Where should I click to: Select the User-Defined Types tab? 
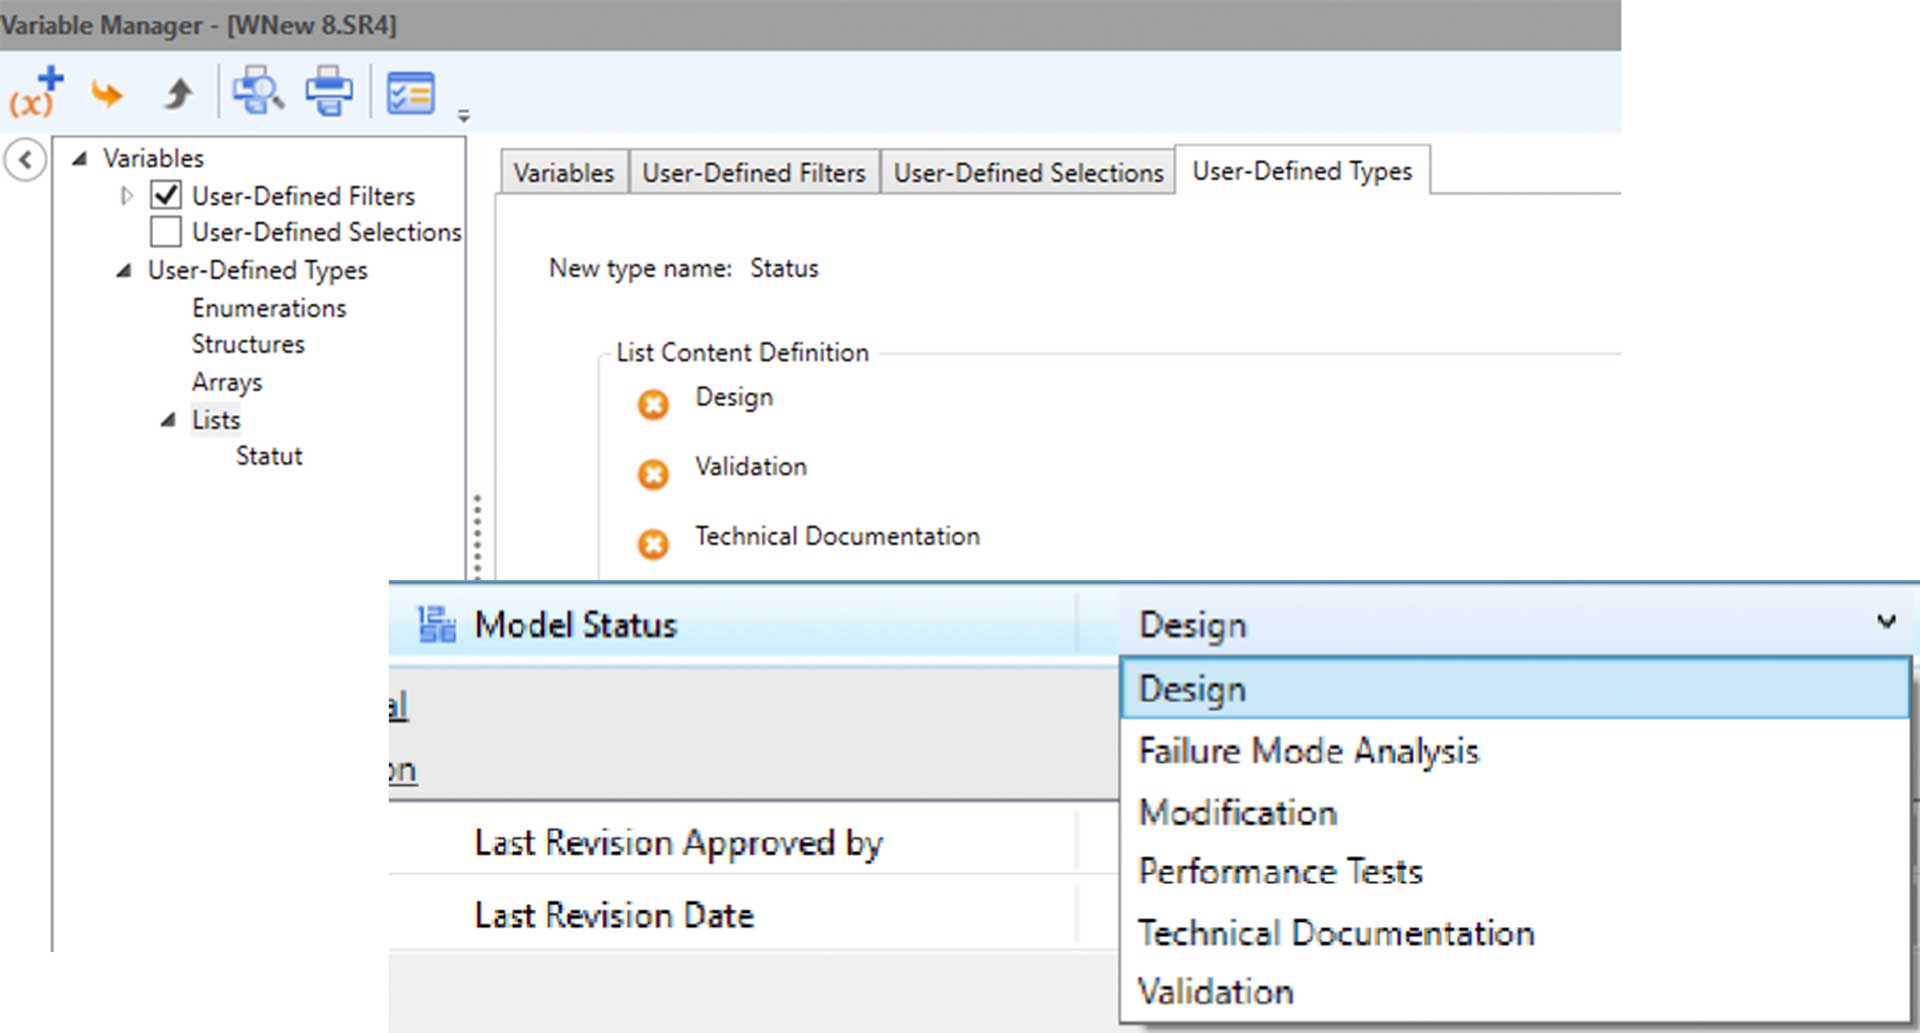pos(1302,170)
